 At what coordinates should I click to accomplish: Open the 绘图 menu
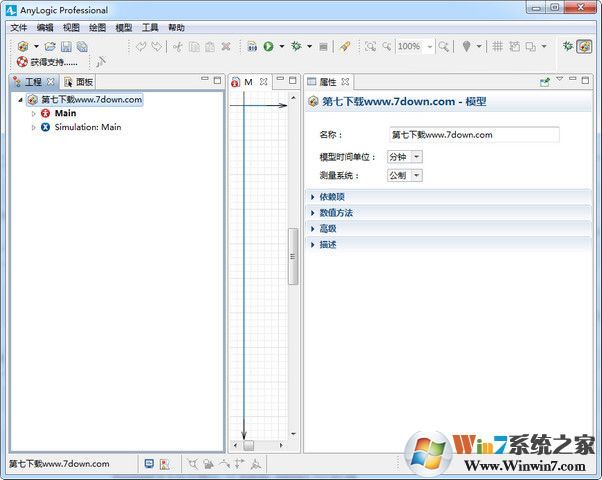pos(97,28)
